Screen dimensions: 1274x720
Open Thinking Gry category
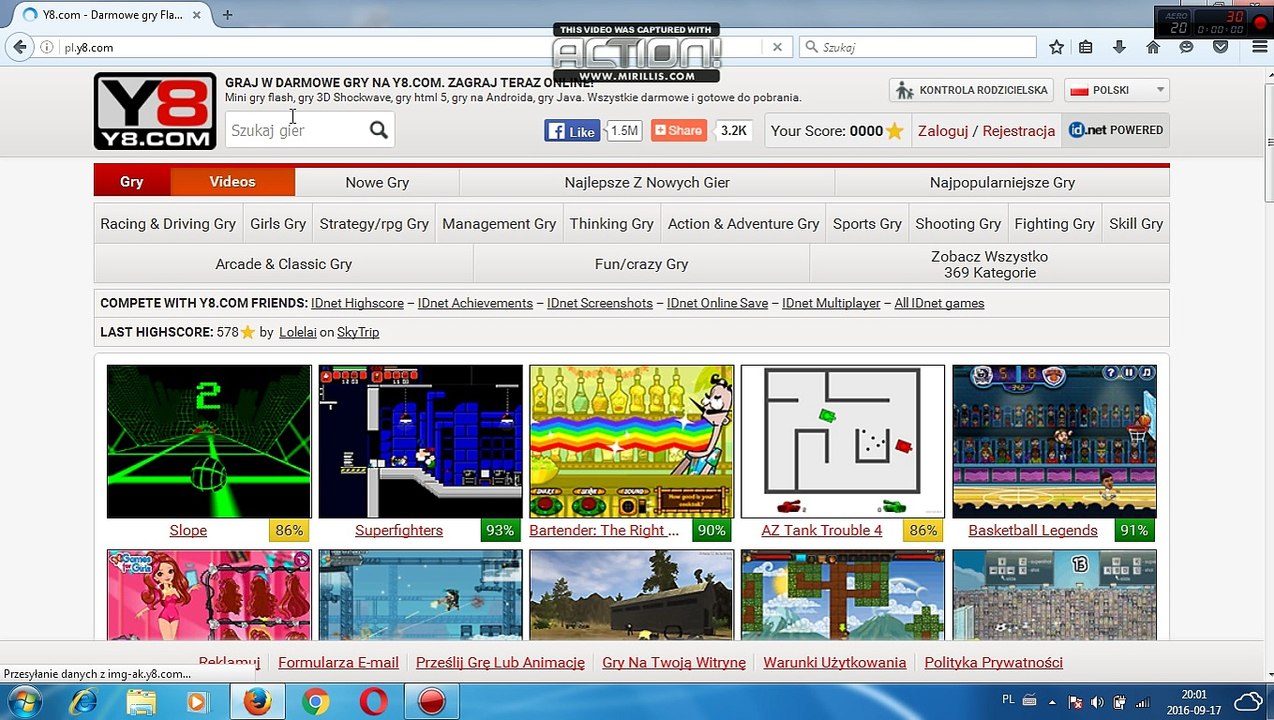tap(612, 224)
